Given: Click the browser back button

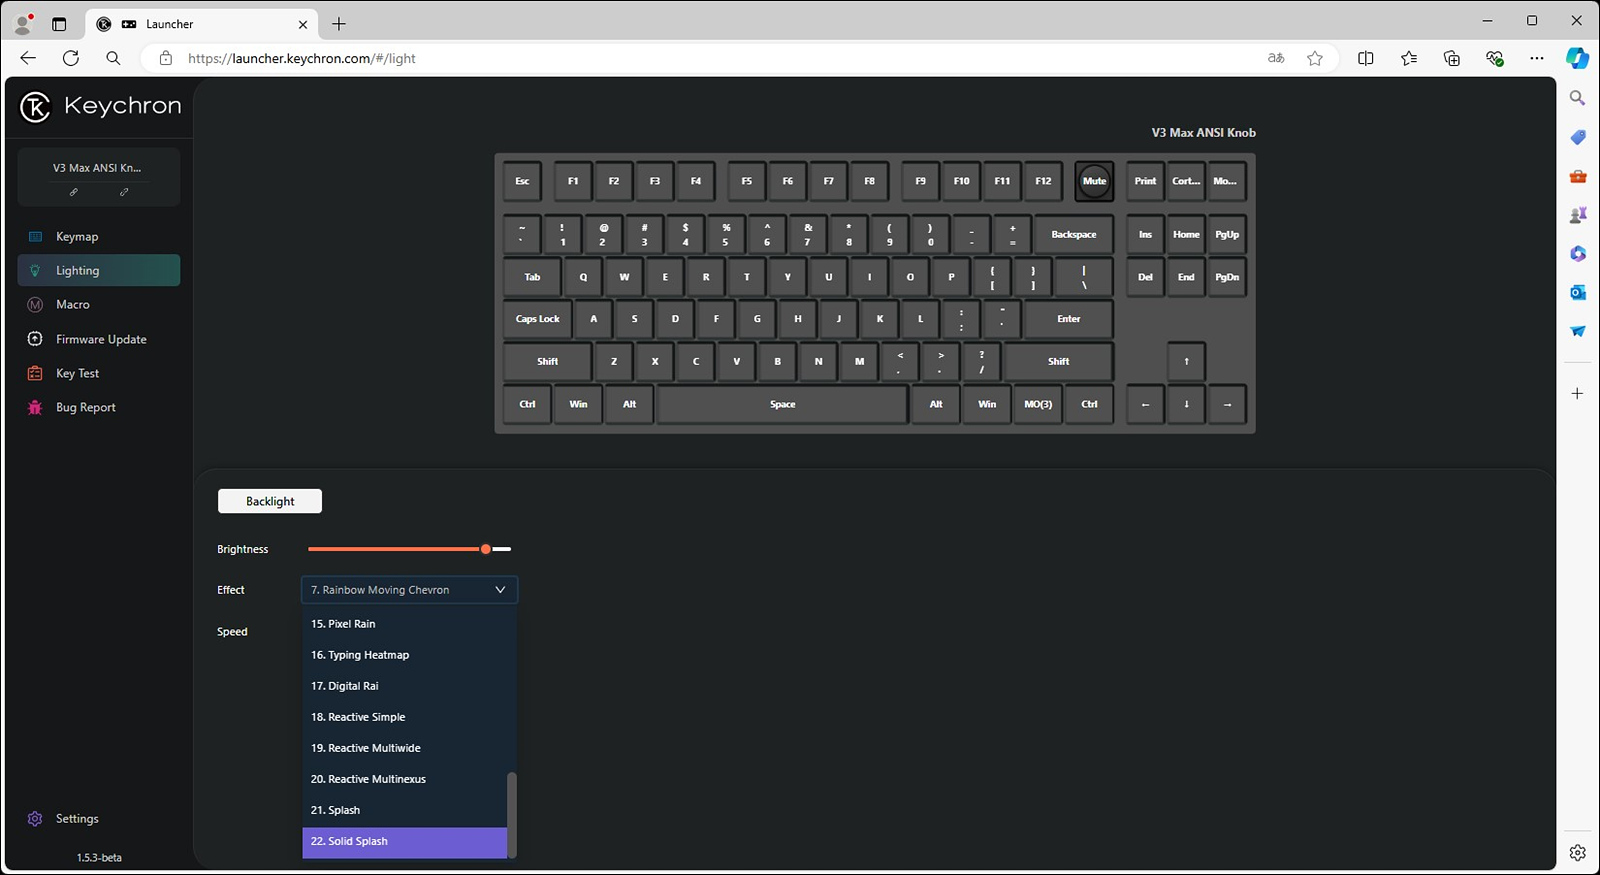Looking at the screenshot, I should click(28, 58).
